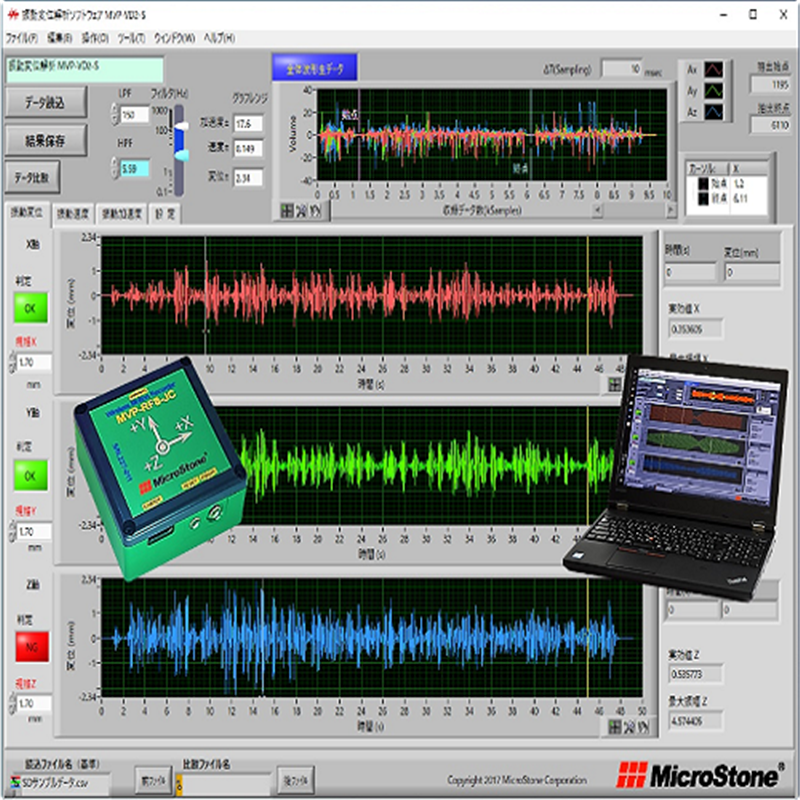Select the HPF value field showing 5.59
This screenshot has height=800, width=800.
click(134, 168)
